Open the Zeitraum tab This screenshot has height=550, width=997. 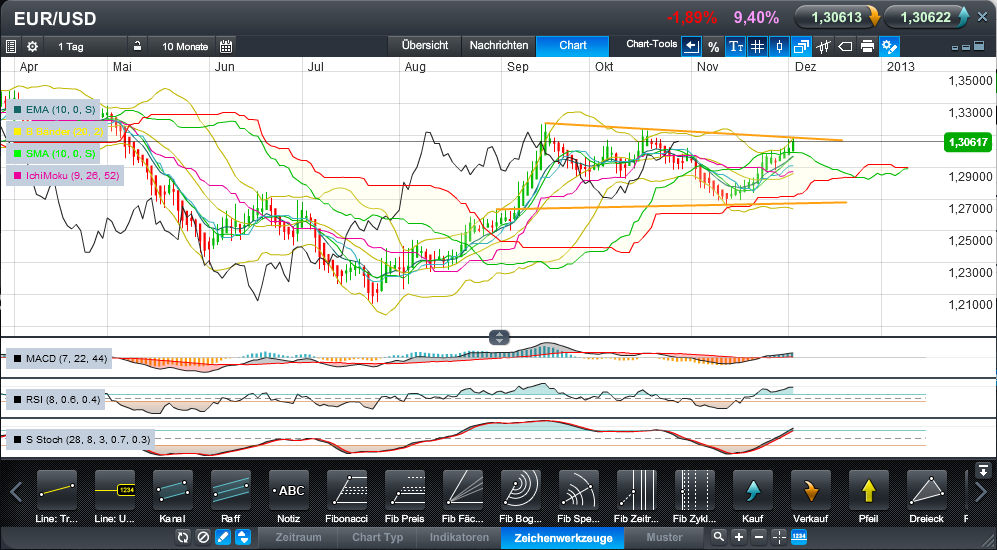[298, 537]
